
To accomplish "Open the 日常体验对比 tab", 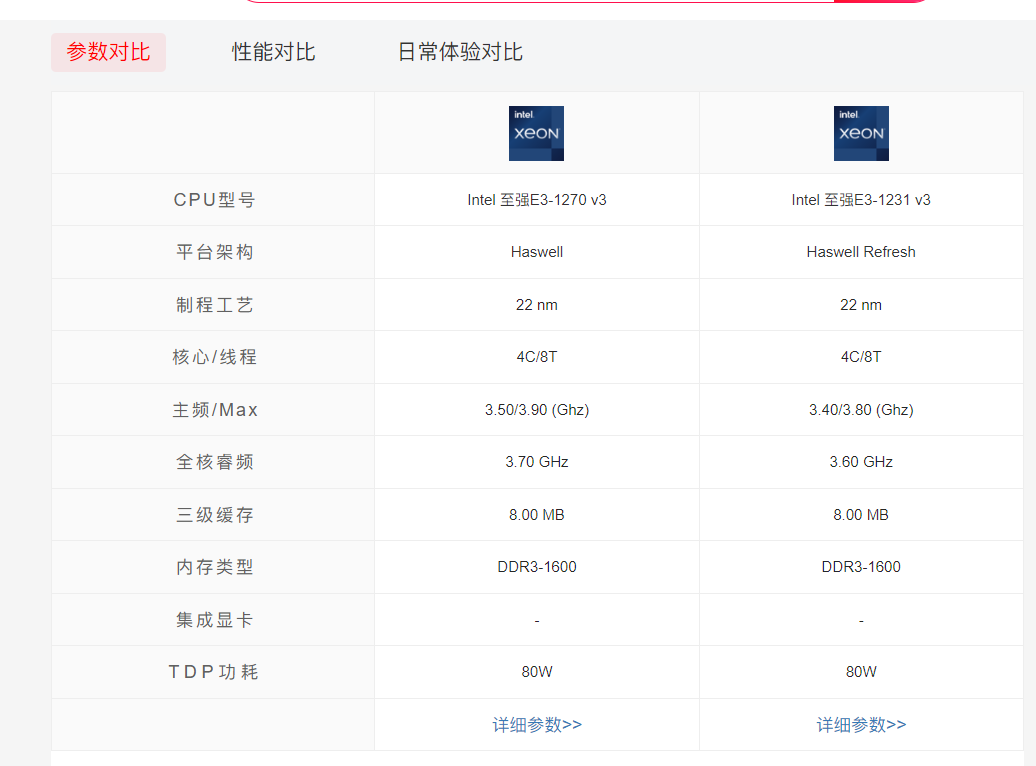I will click(x=461, y=52).
